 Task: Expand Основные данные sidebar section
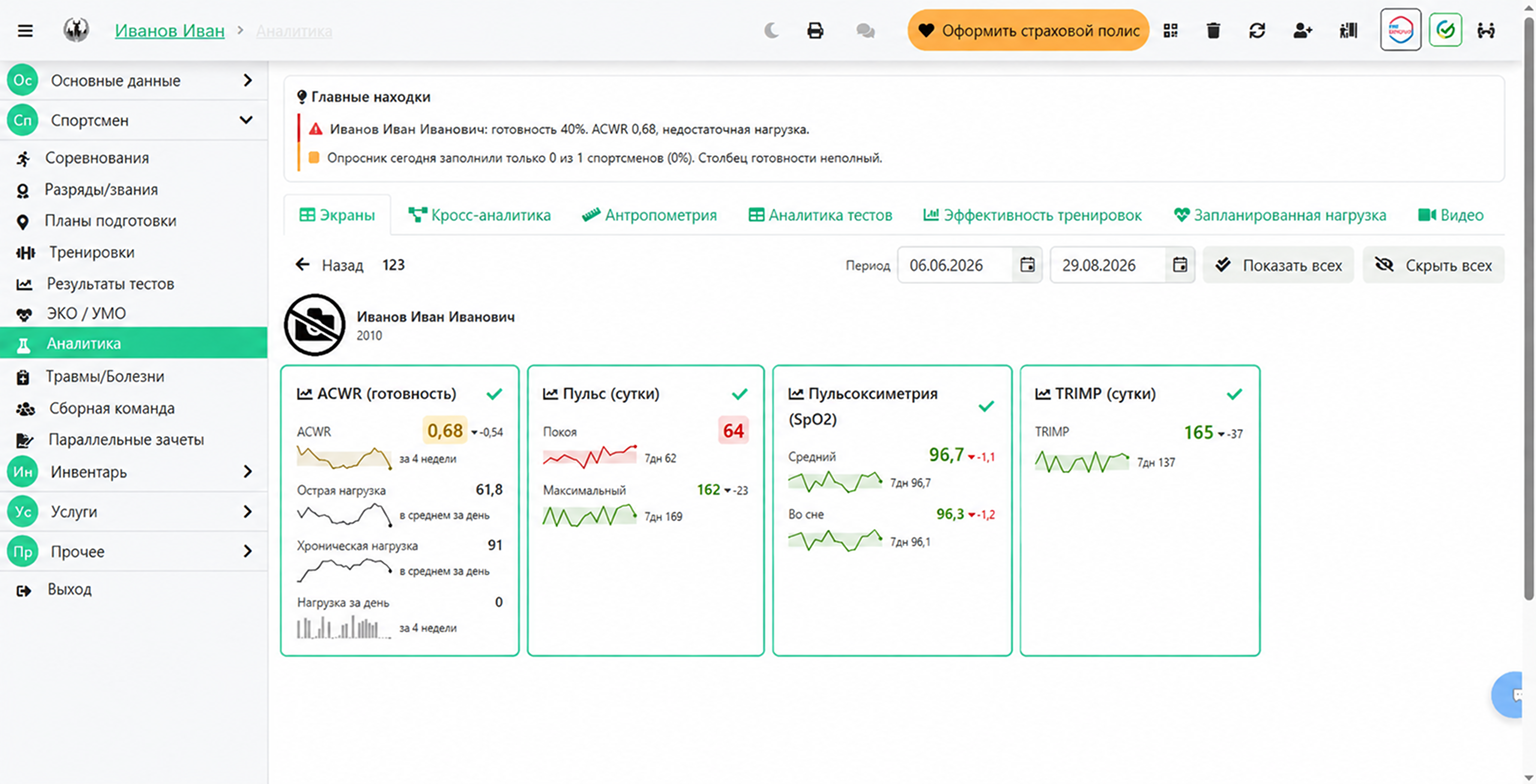point(133,81)
